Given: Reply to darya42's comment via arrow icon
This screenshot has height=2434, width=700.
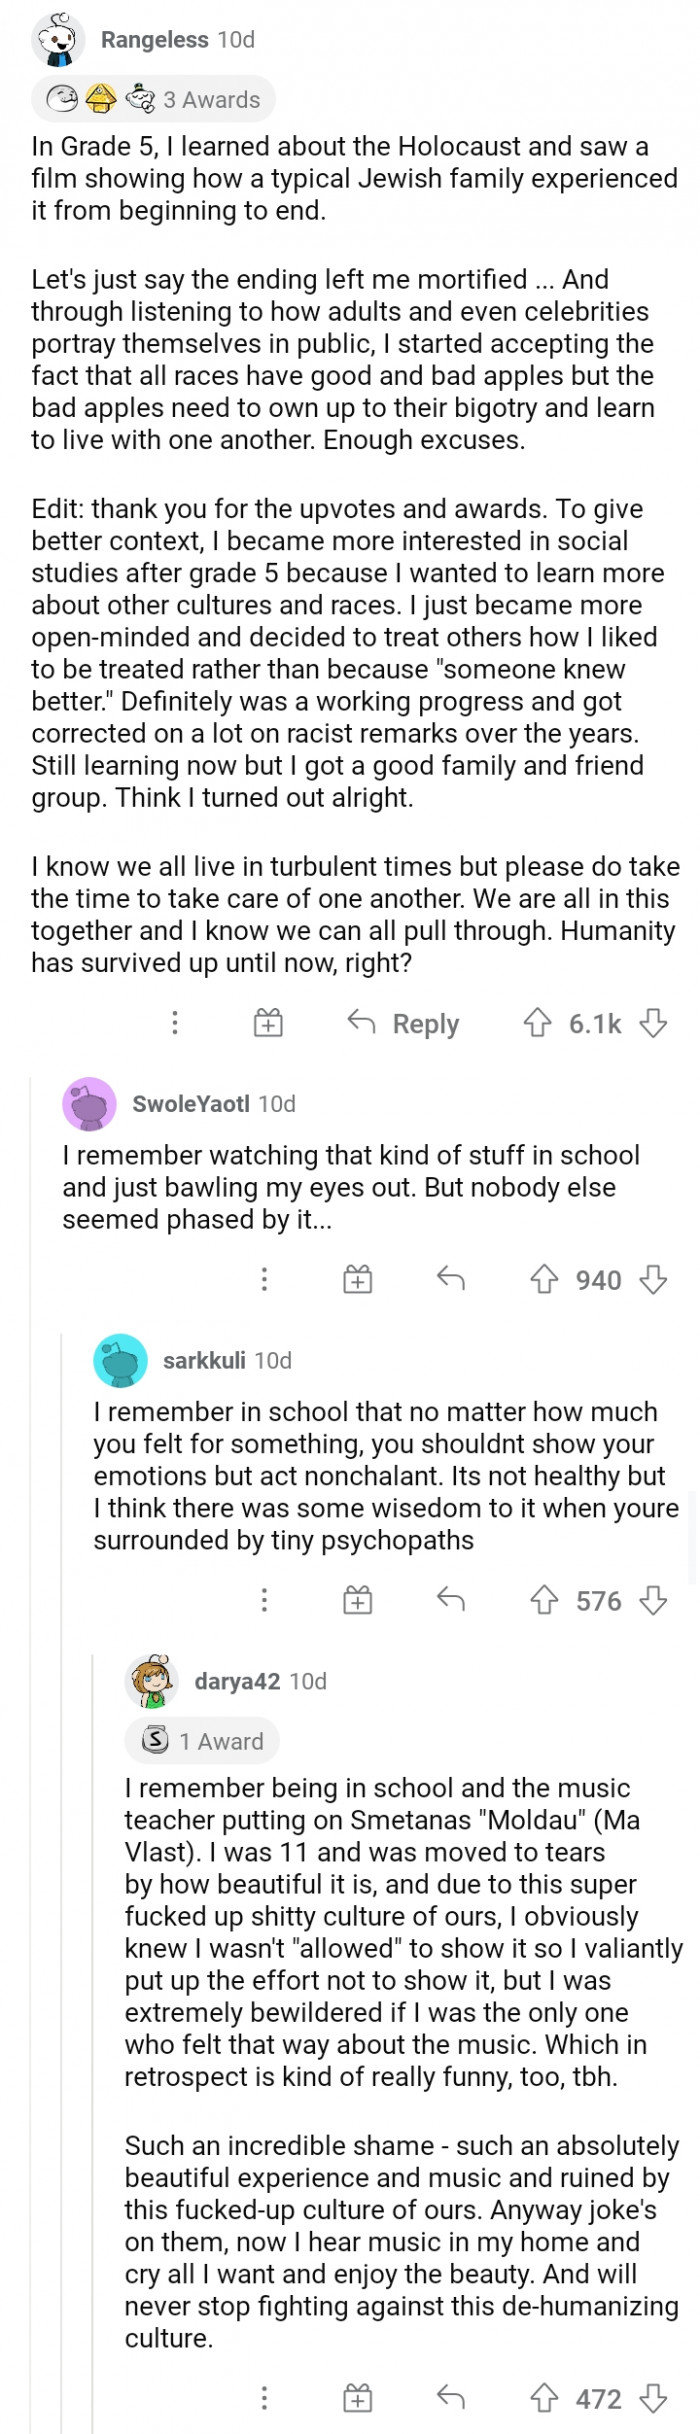Looking at the screenshot, I should click(451, 2397).
